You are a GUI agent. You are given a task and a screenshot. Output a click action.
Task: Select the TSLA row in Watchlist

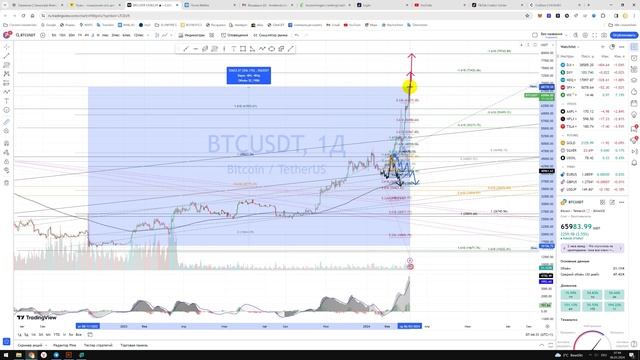click(x=593, y=127)
